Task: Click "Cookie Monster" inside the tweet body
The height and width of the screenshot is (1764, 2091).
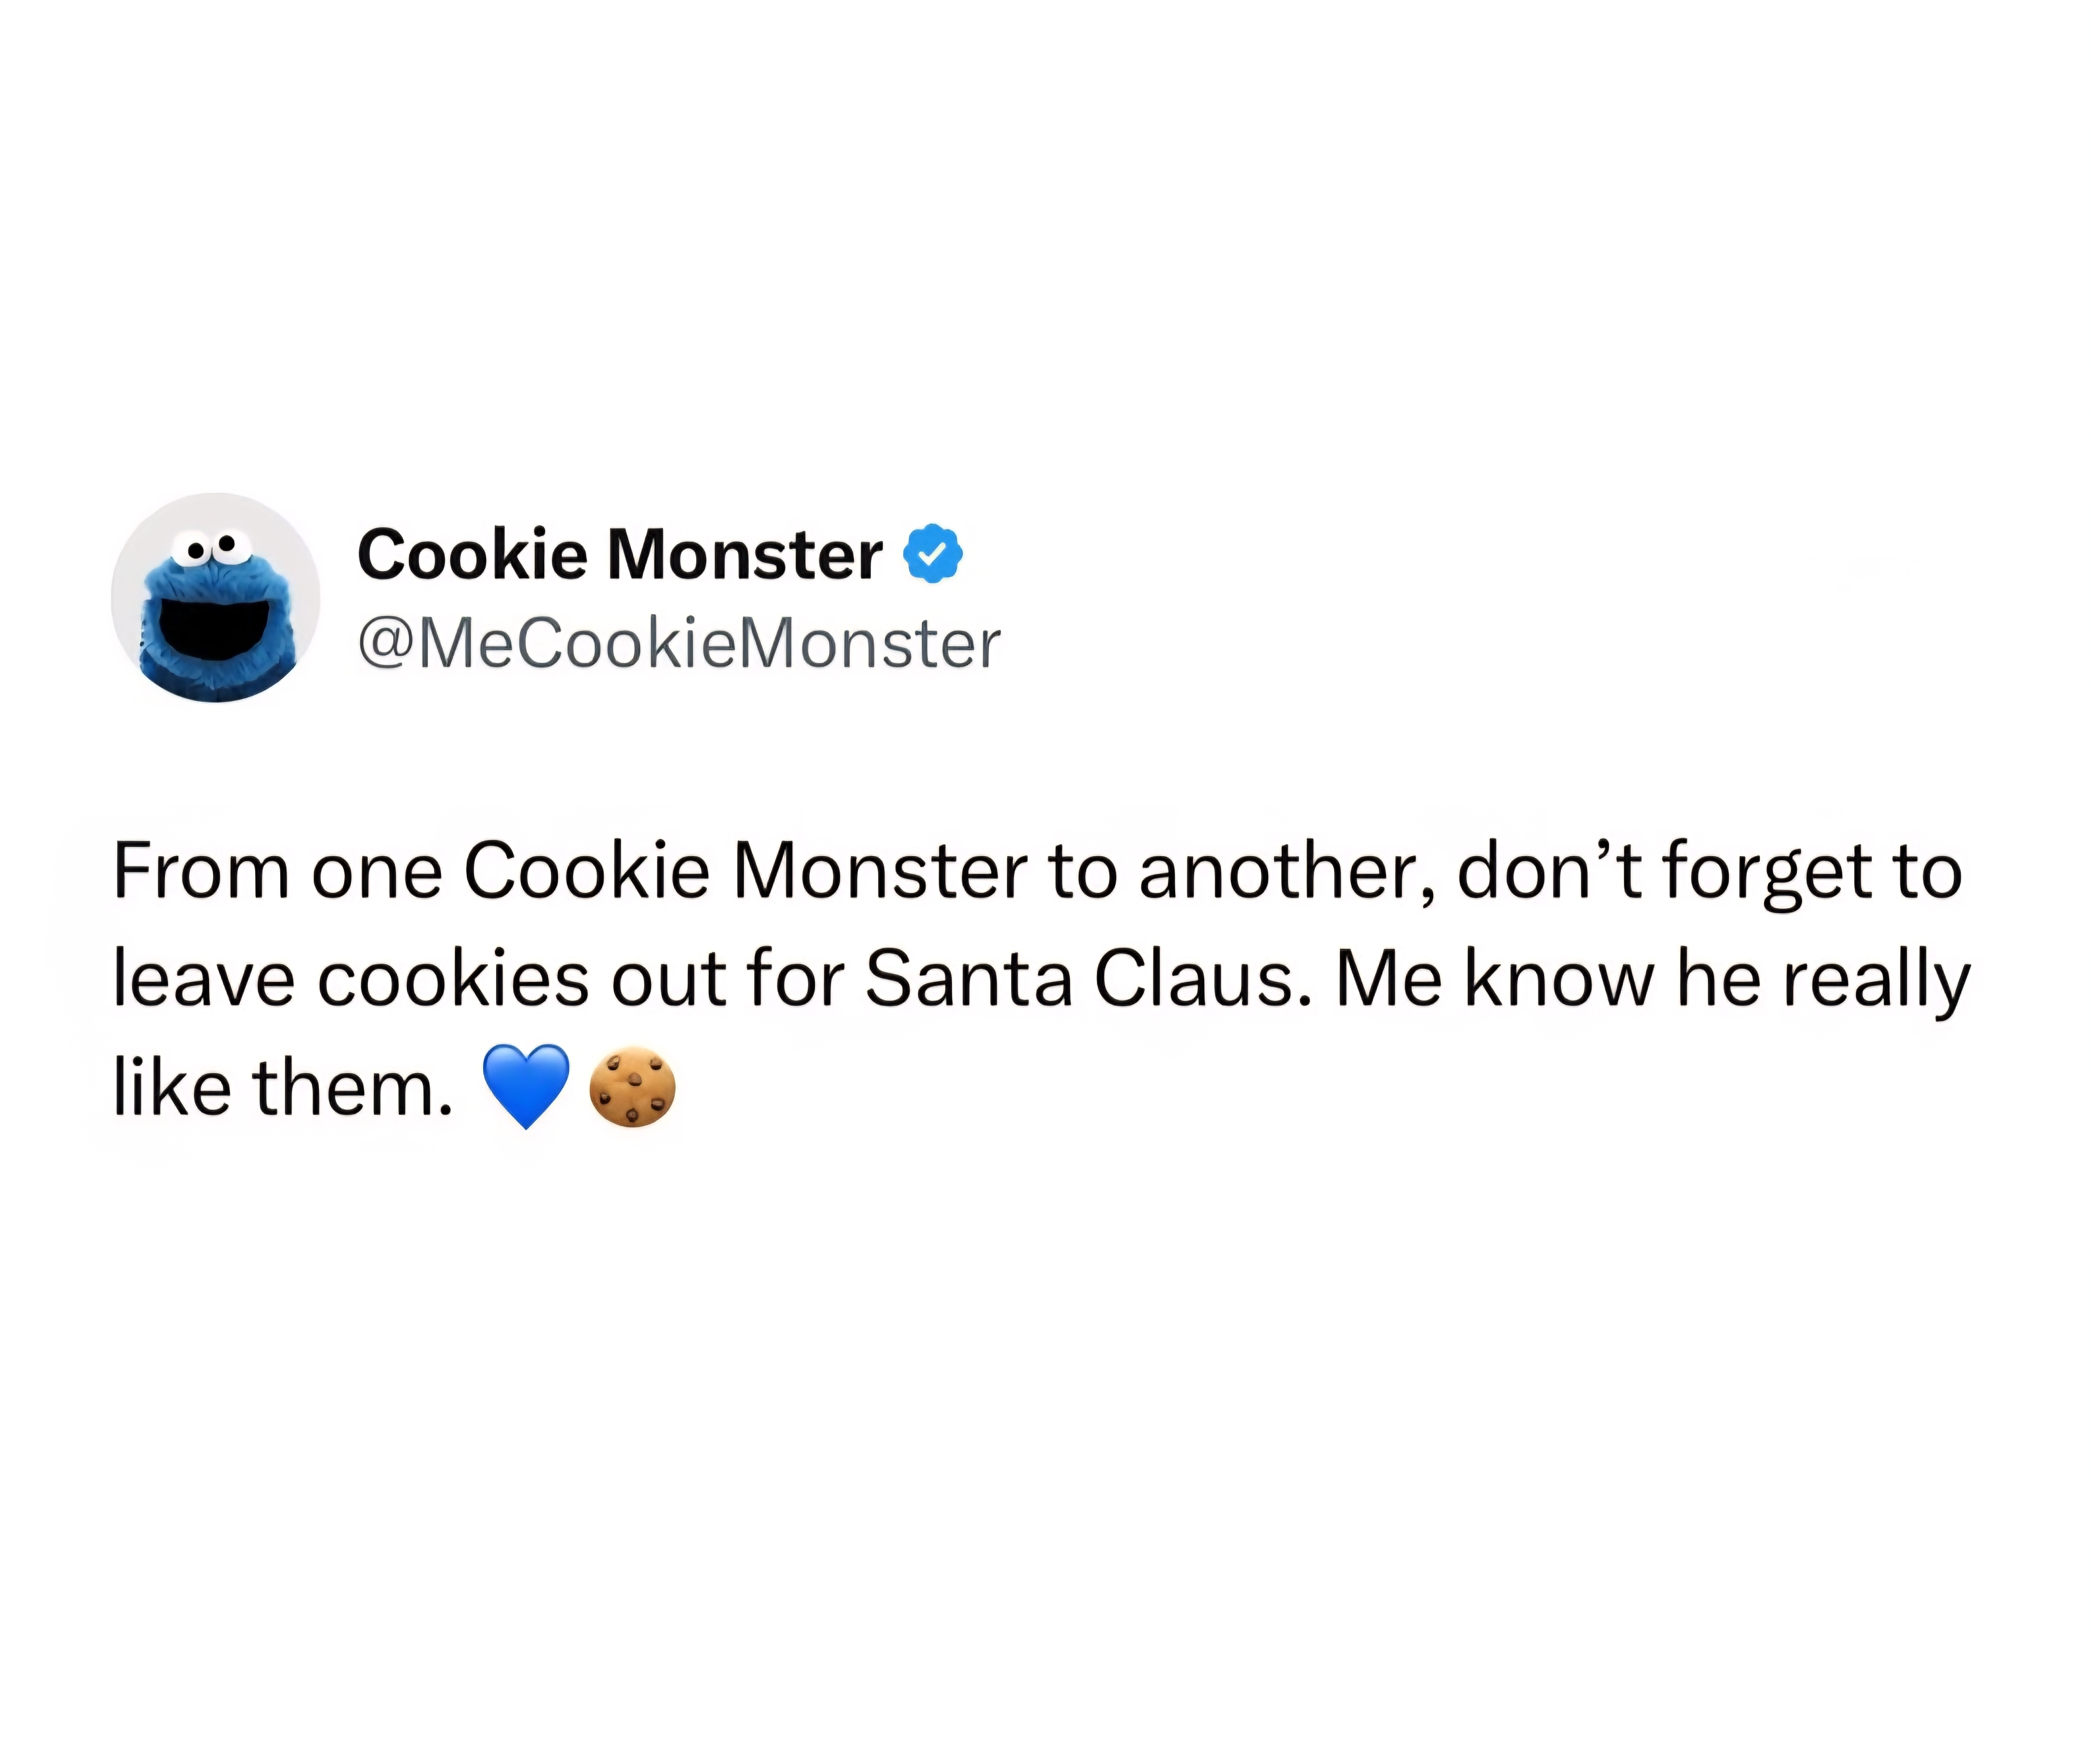Action: click(745, 871)
